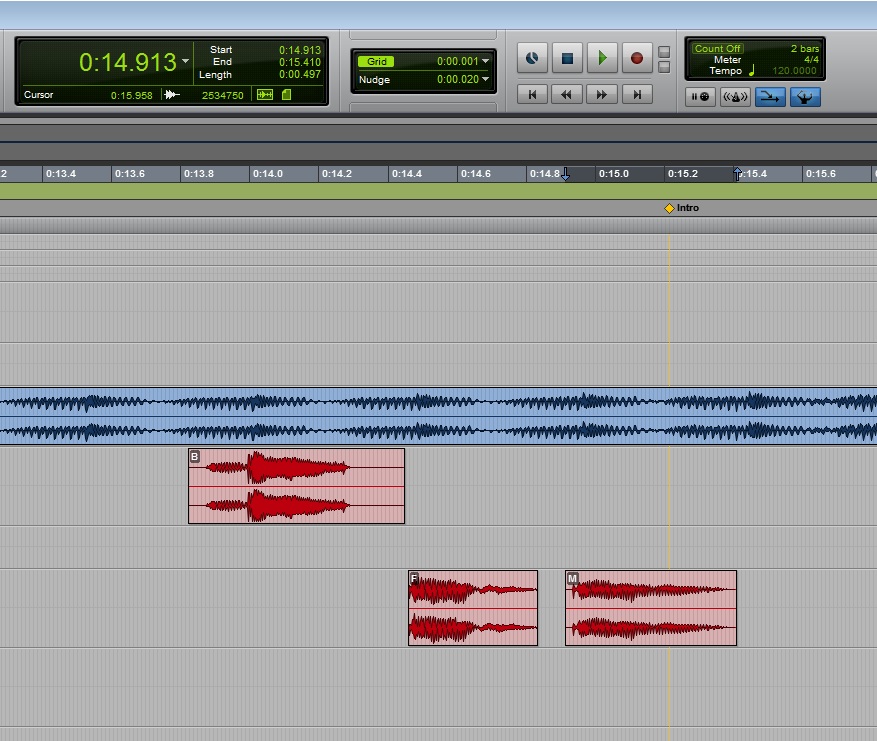Click the 2 bars count-off value
This screenshot has height=741, width=877.
pyautogui.click(x=805, y=49)
